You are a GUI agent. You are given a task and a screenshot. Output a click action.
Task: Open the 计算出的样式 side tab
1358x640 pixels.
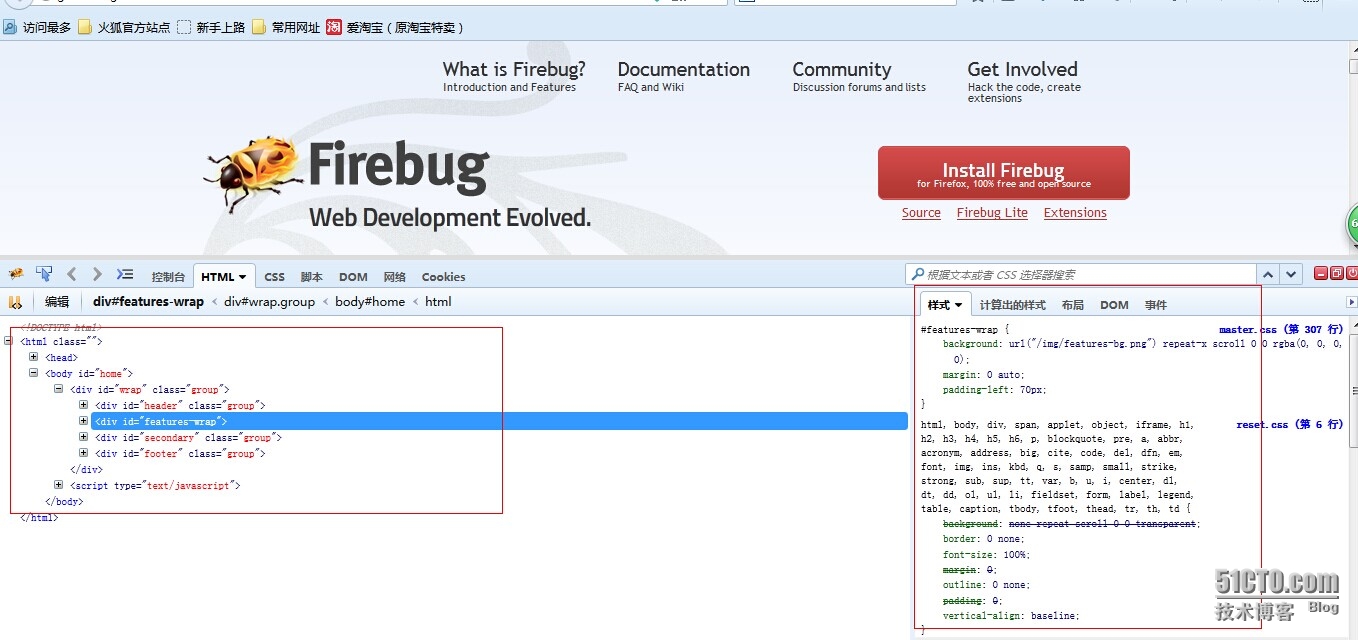[x=1012, y=305]
